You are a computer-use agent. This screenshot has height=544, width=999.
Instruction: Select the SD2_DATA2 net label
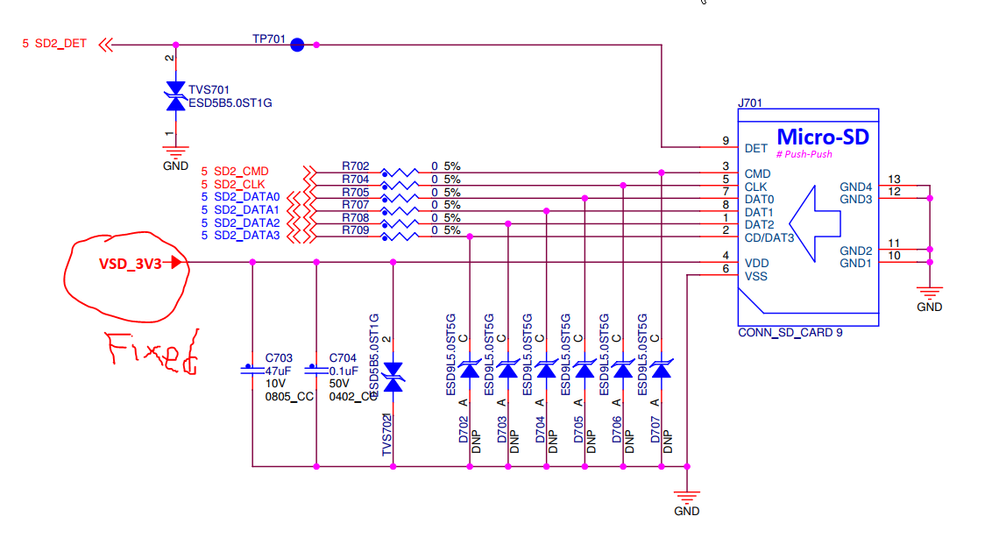(x=247, y=223)
